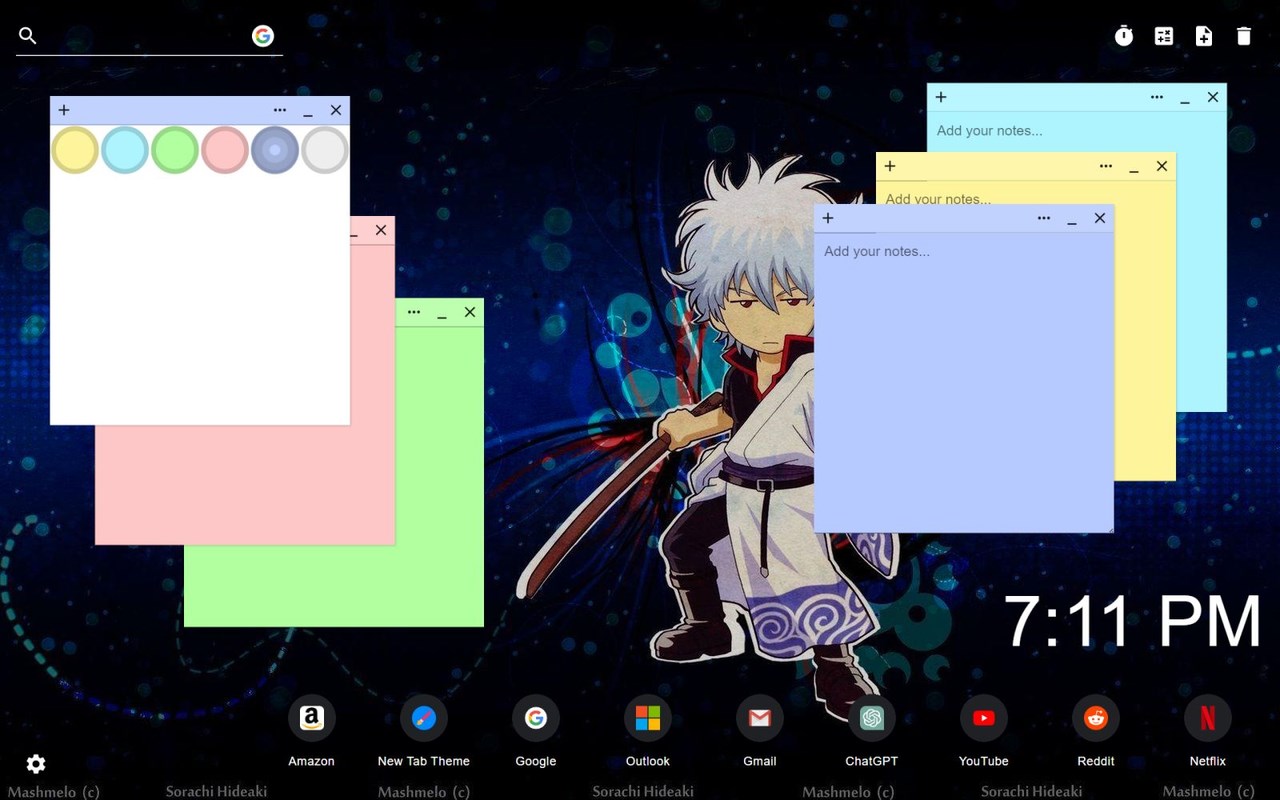Viewport: 1280px width, 800px height.
Task: Apply the pink color swatch
Action: 225,150
